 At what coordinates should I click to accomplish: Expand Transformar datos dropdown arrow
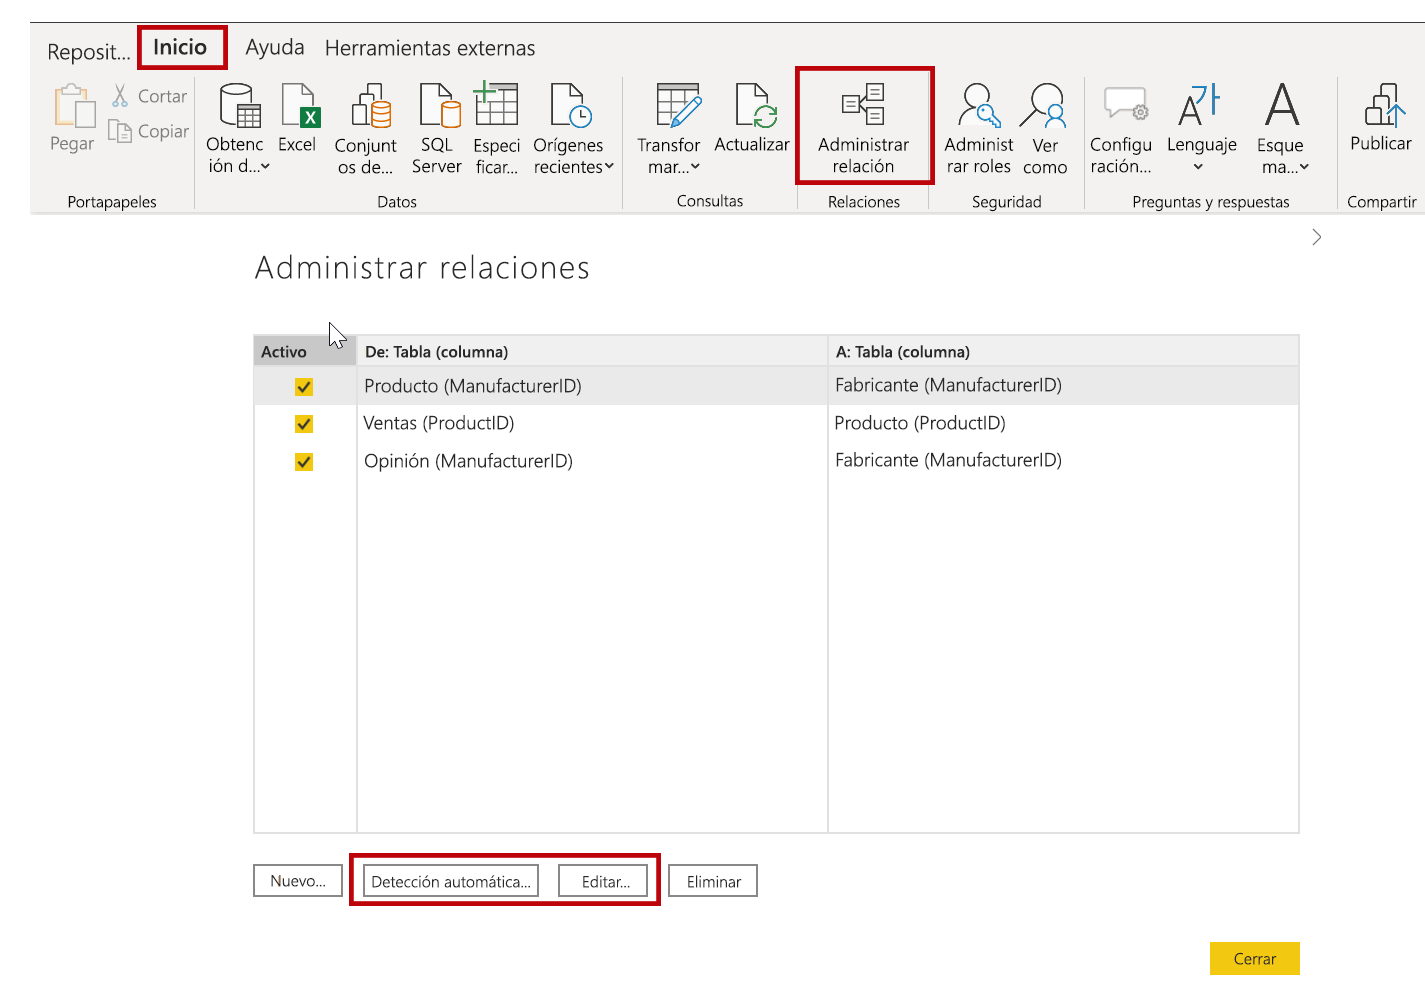tap(695, 167)
